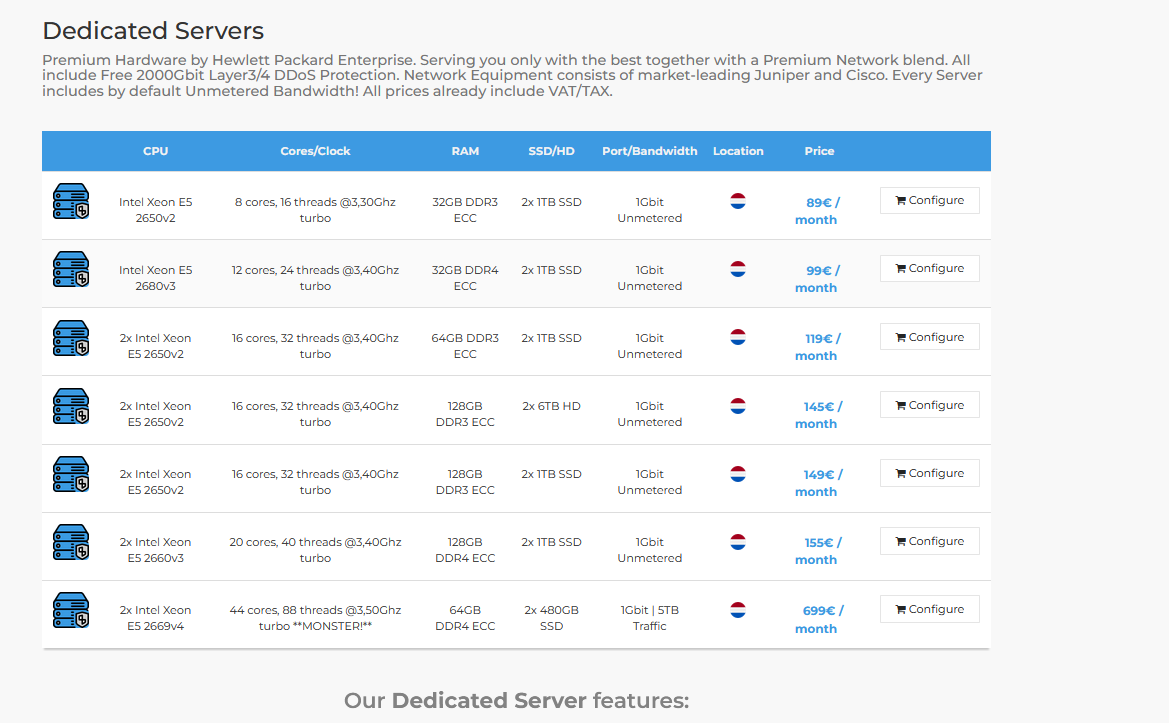Click server icon in the 119€ row

coord(71,338)
